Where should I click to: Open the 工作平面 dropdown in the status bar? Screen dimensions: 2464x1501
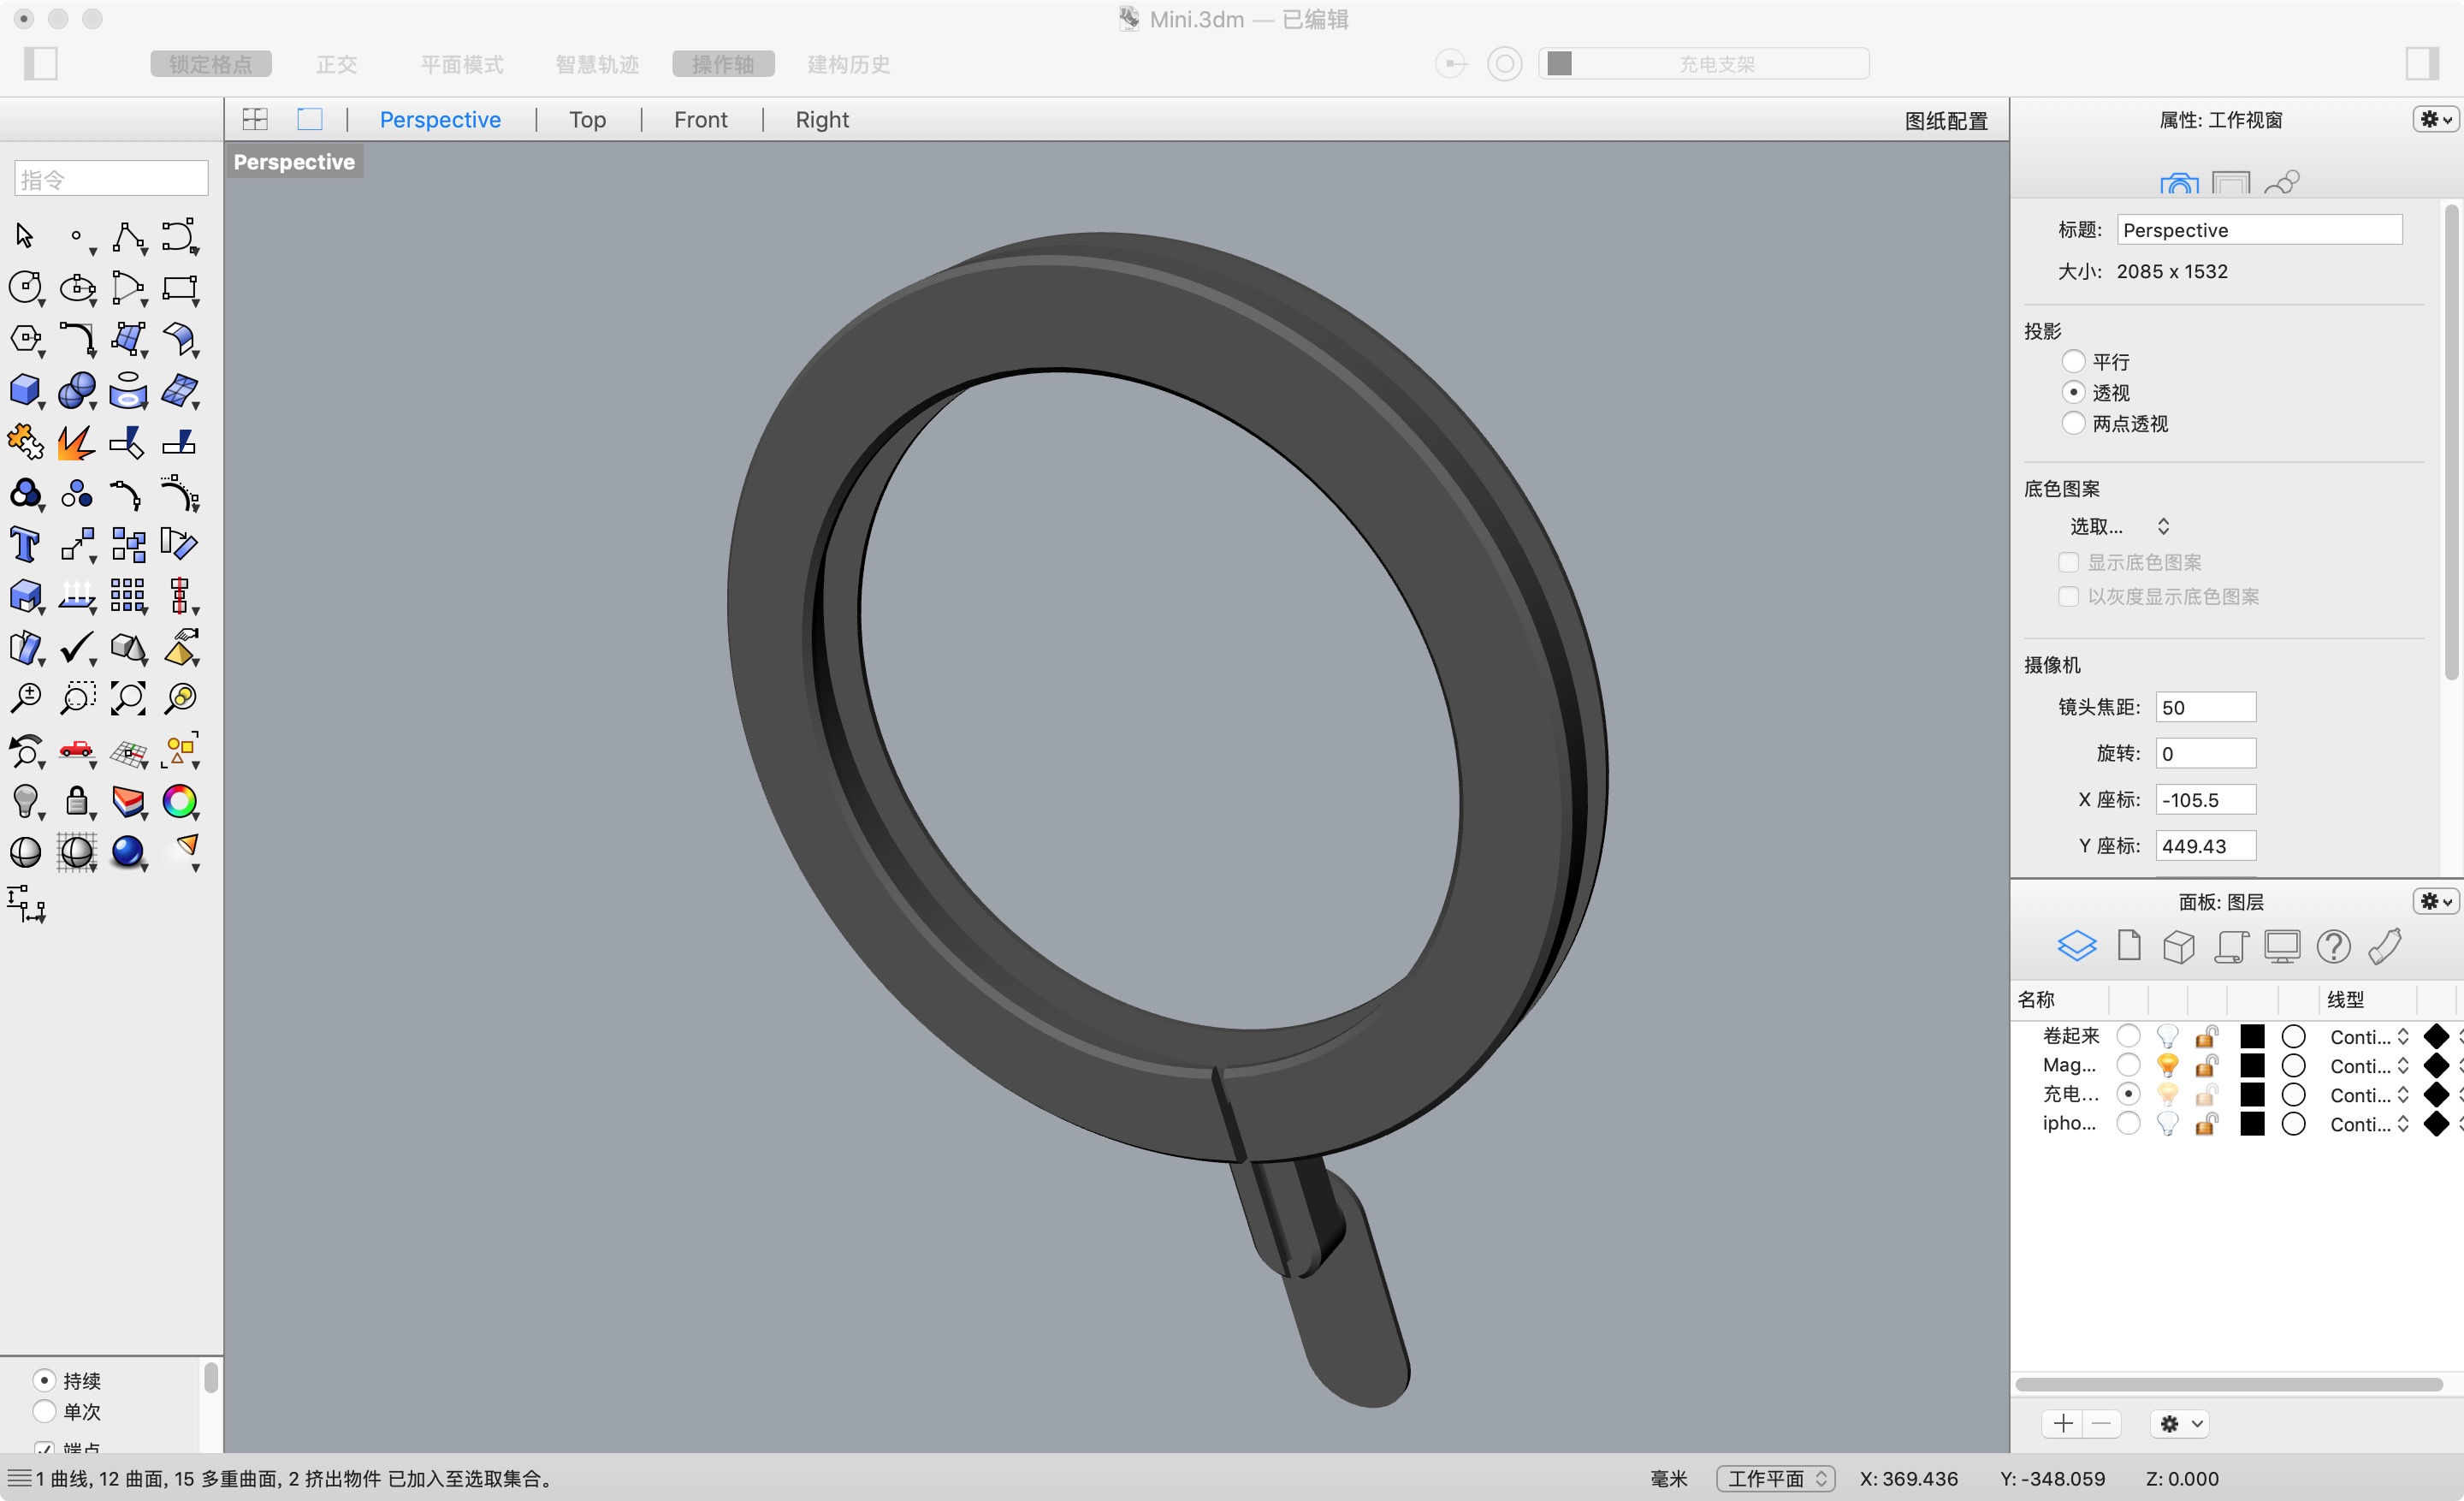point(1775,1477)
